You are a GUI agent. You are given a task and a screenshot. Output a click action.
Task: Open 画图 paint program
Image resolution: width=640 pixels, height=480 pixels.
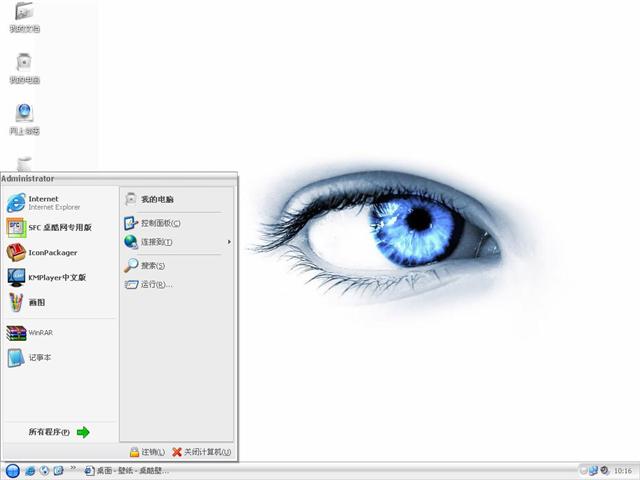click(x=61, y=302)
